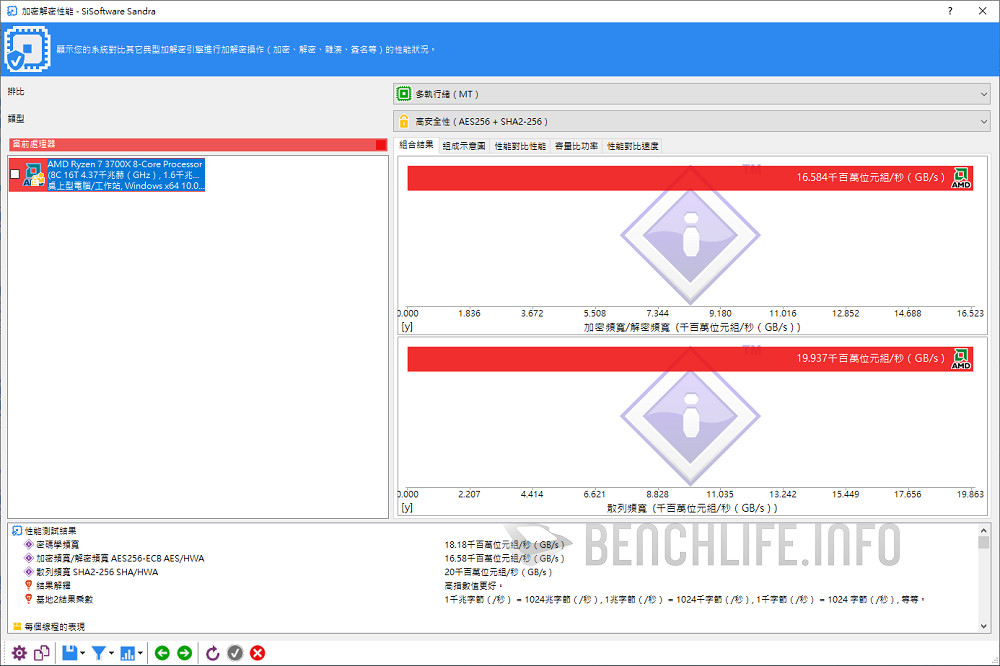Go forward with the green right arrow
This screenshot has height=666, width=1000.
[184, 653]
